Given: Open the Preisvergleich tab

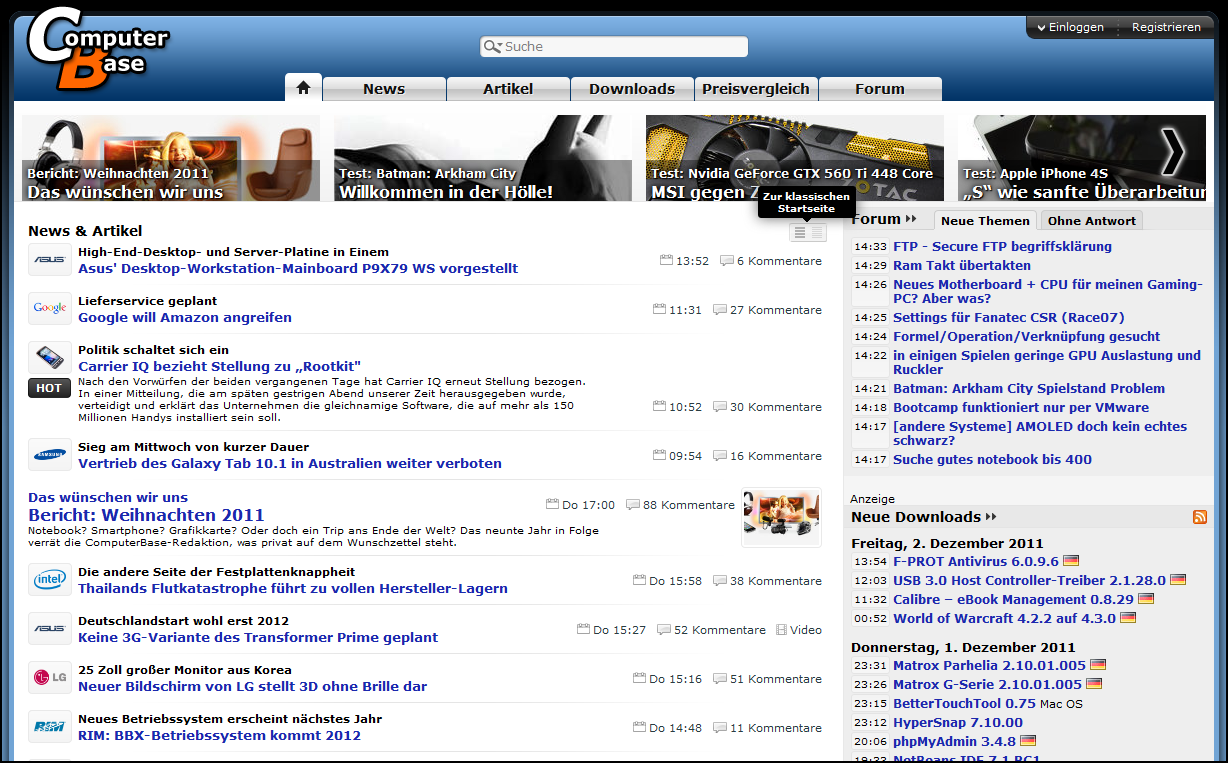Looking at the screenshot, I should coord(756,89).
